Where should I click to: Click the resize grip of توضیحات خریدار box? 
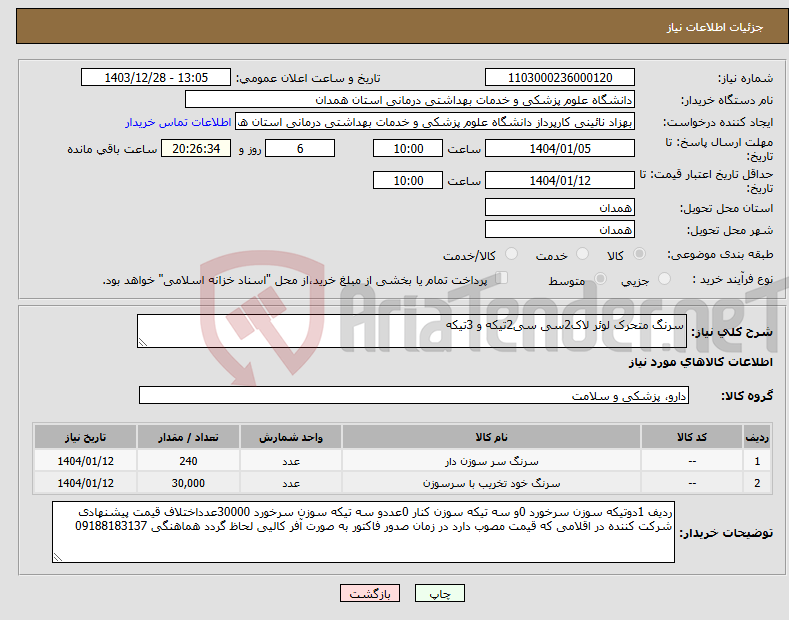tap(58, 558)
